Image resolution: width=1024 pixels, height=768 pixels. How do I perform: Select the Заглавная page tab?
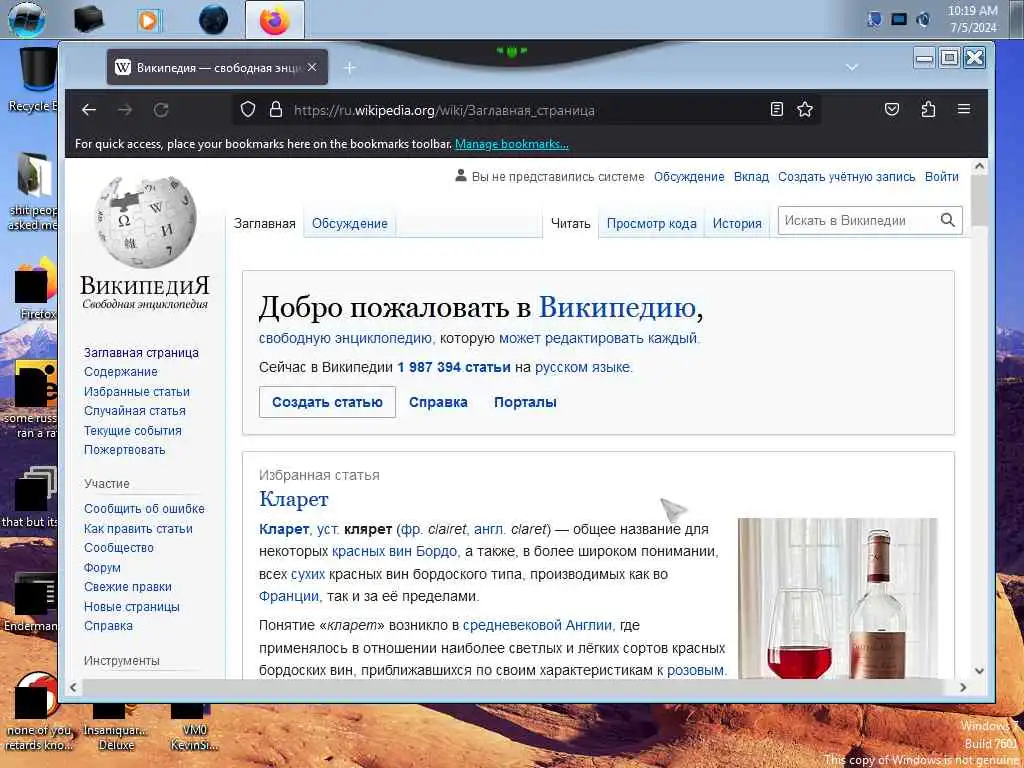click(264, 223)
